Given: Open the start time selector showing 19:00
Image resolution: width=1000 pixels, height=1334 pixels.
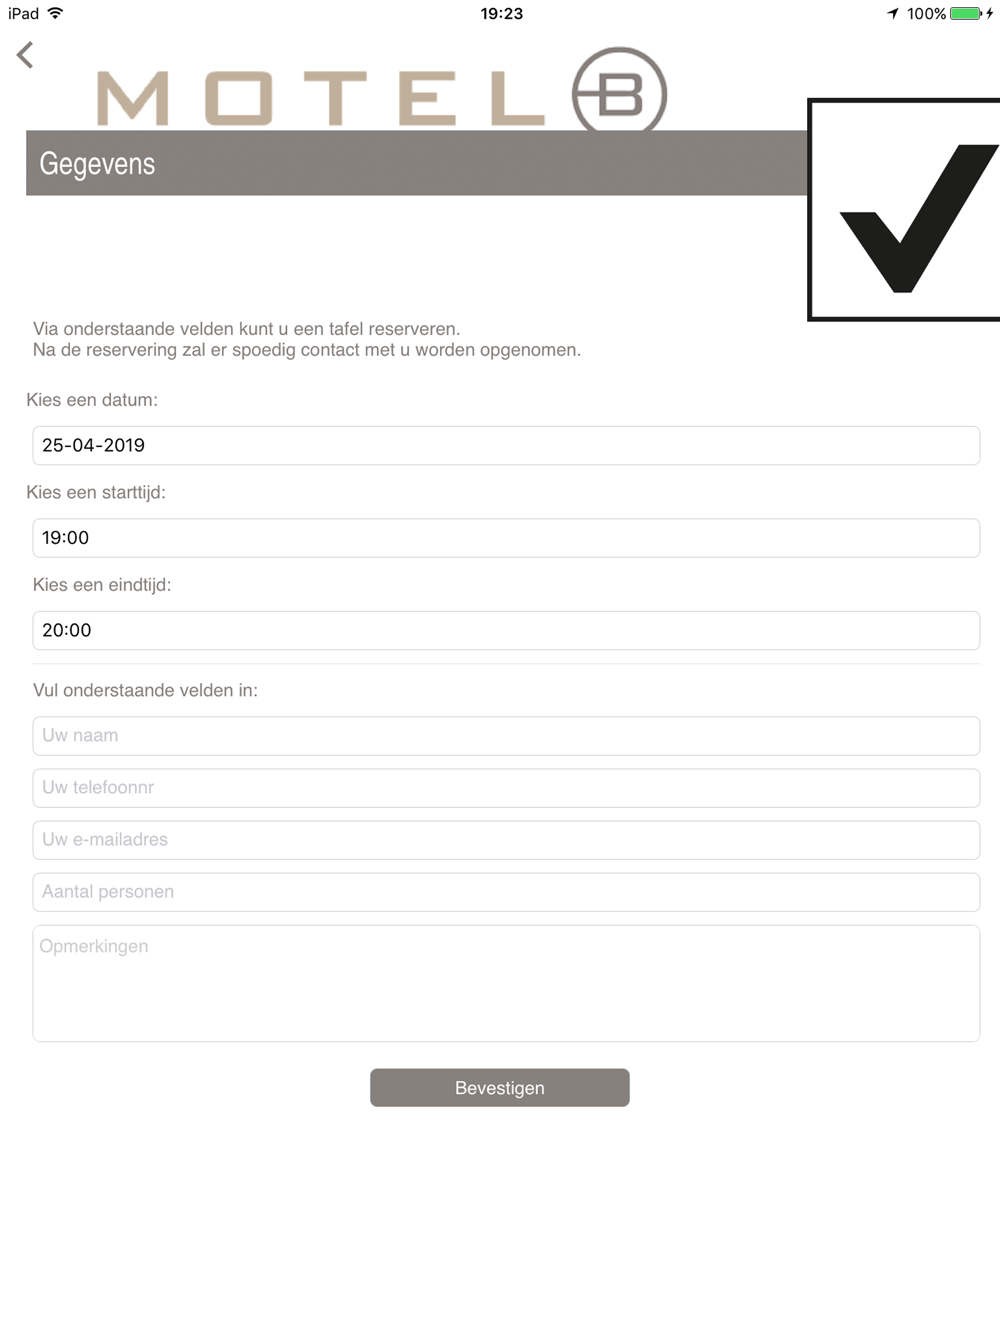Looking at the screenshot, I should click(506, 538).
